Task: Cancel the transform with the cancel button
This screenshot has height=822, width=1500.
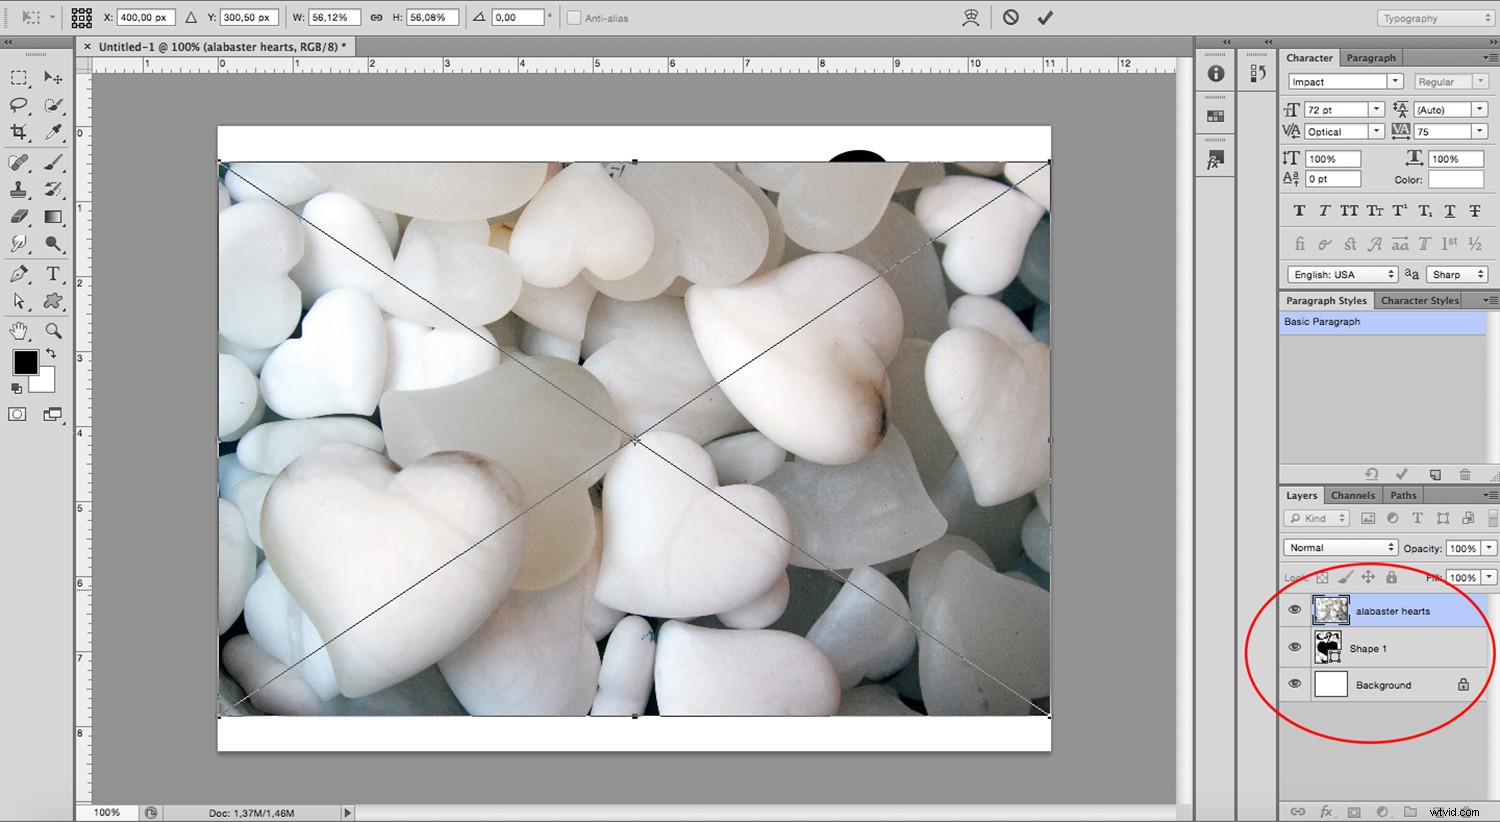Action: [1011, 17]
